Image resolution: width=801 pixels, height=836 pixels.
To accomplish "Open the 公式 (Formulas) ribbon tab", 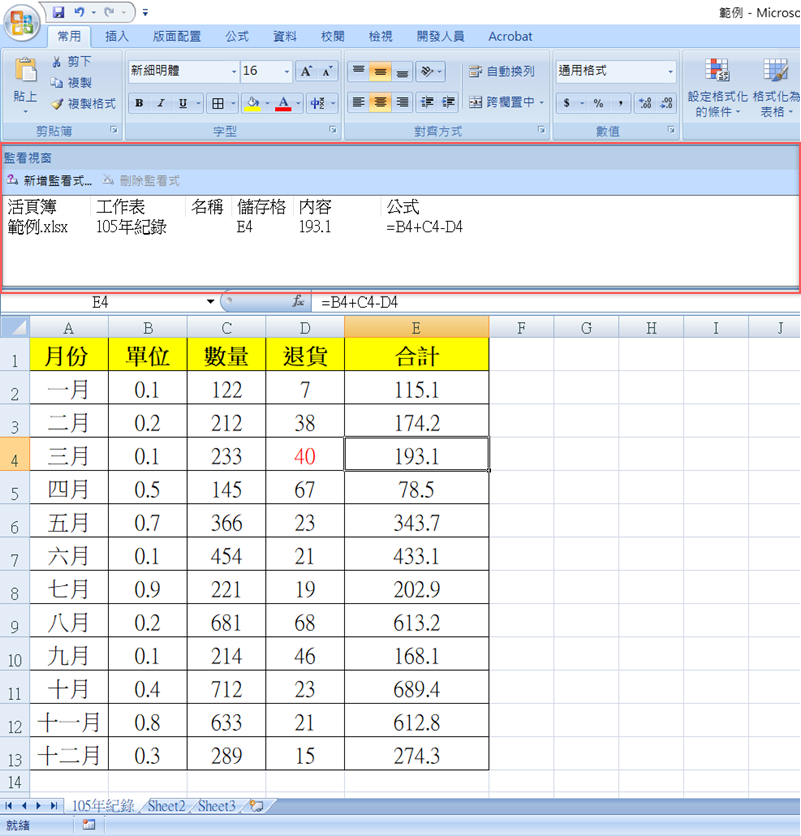I will pos(237,36).
